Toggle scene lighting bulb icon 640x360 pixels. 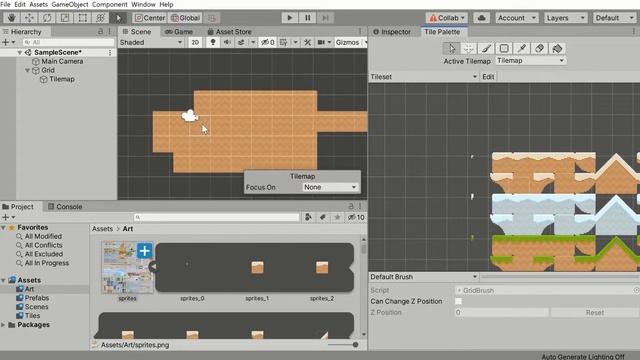click(213, 42)
